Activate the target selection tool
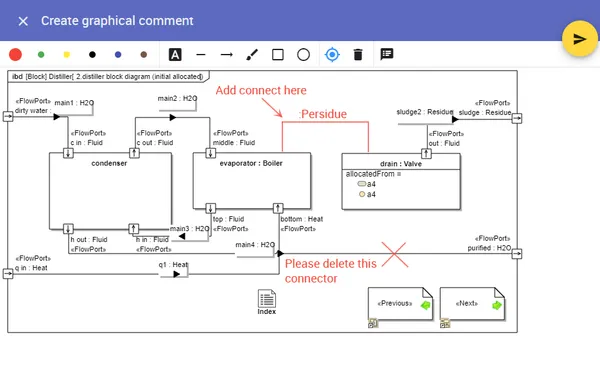The image size is (600, 373). click(332, 55)
